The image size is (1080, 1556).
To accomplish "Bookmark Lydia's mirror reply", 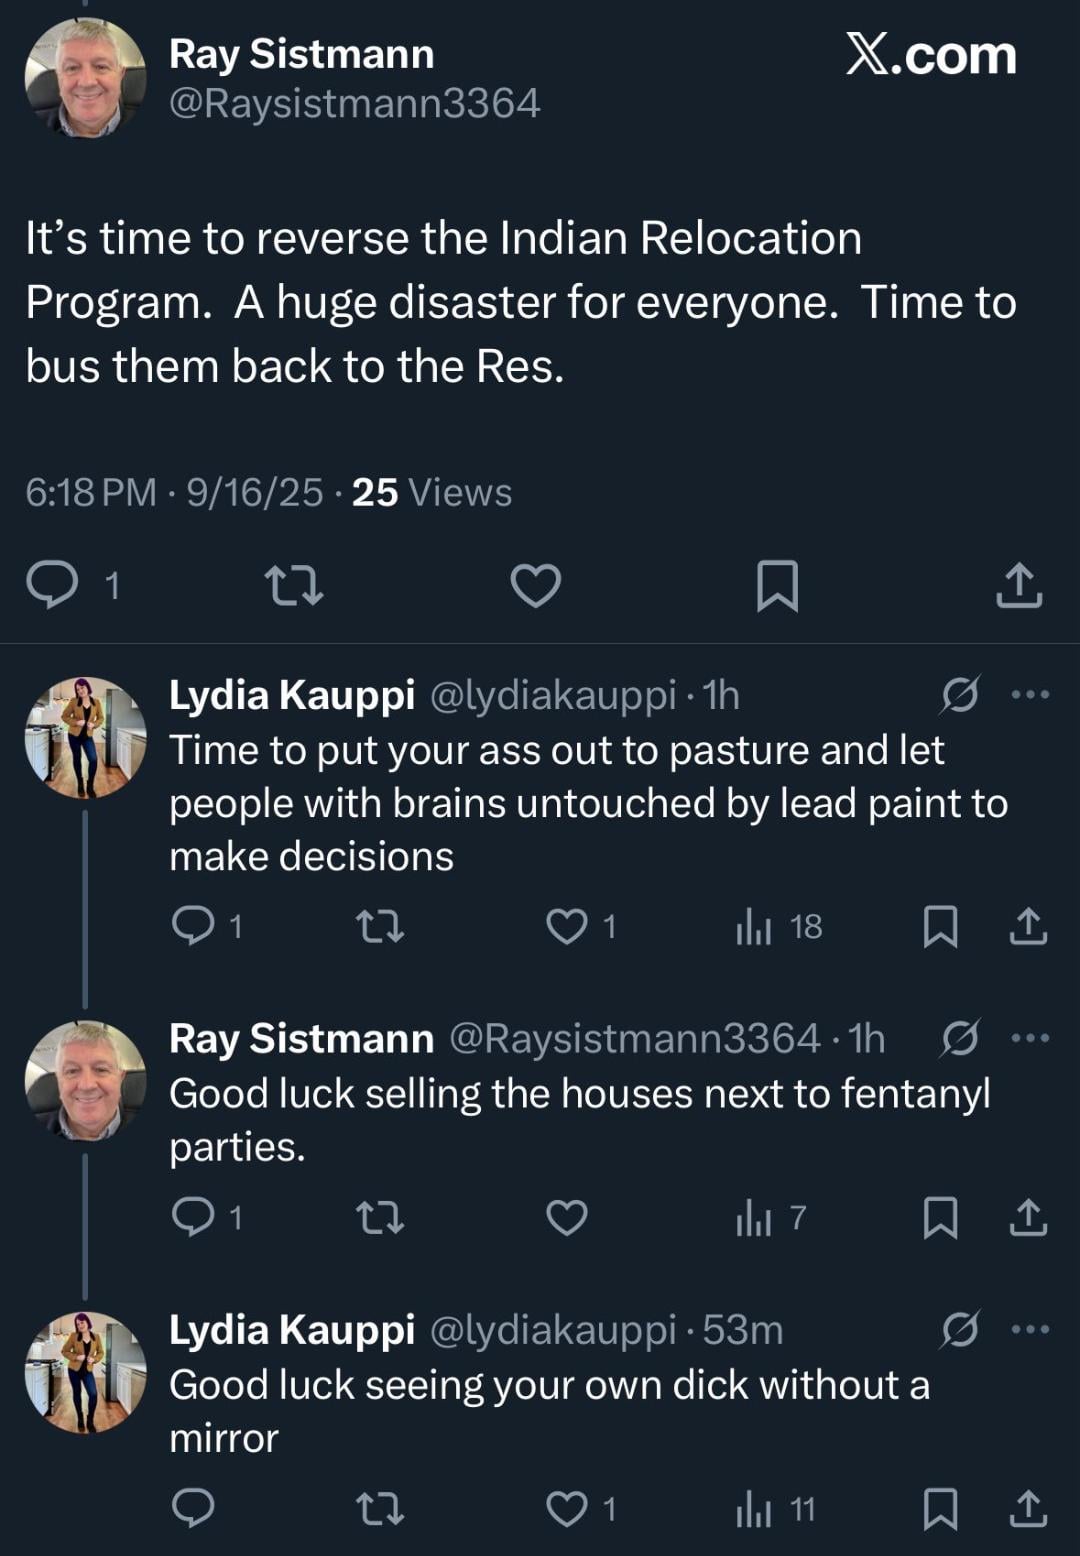I will tap(940, 1509).
